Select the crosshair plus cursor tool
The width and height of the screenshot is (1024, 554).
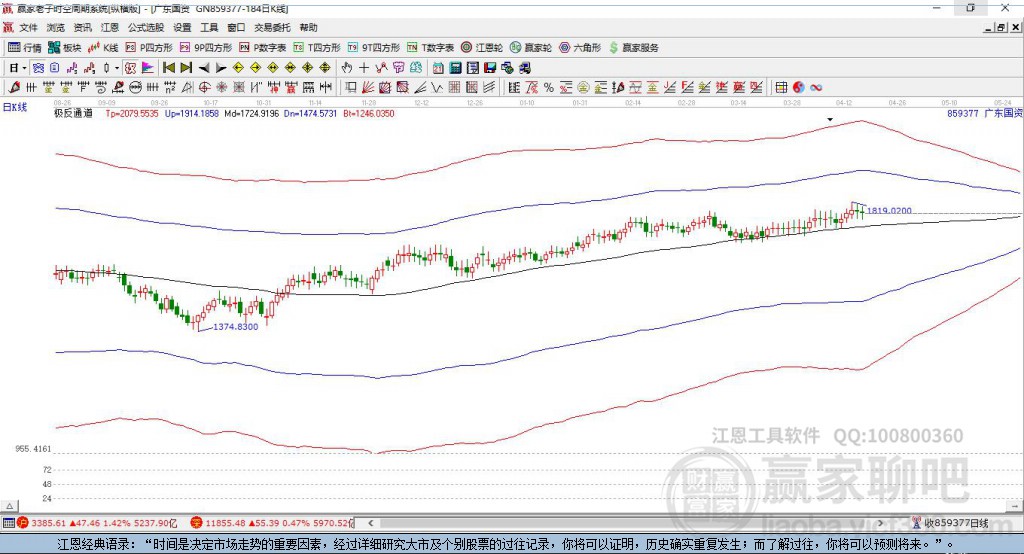point(364,68)
